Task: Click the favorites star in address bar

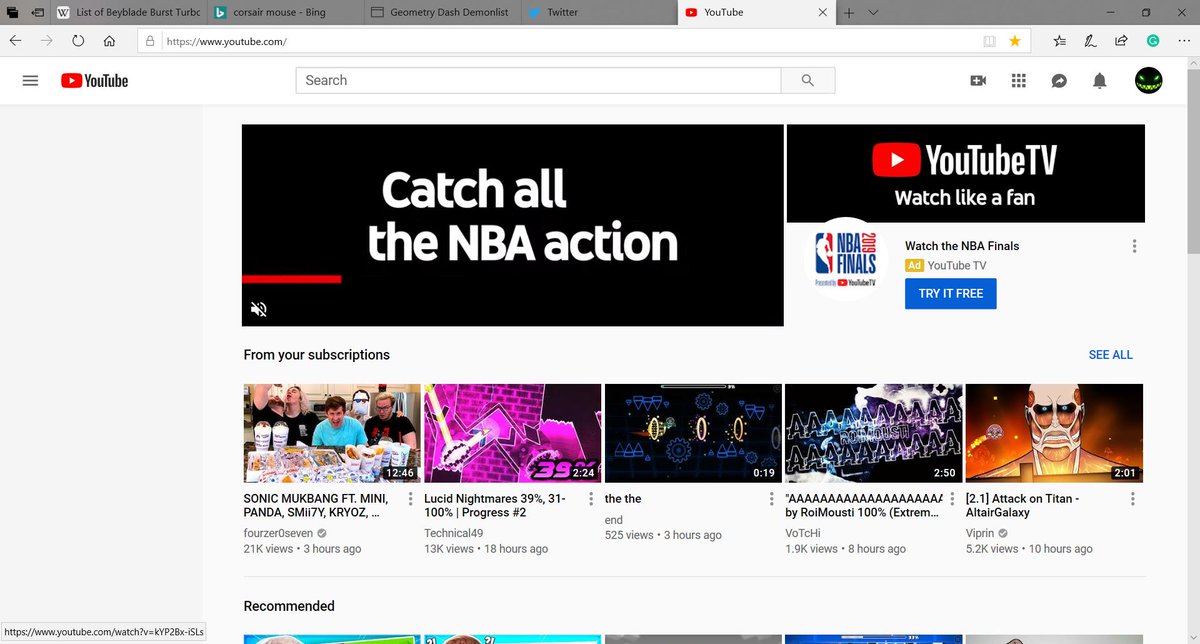Action: click(1015, 41)
